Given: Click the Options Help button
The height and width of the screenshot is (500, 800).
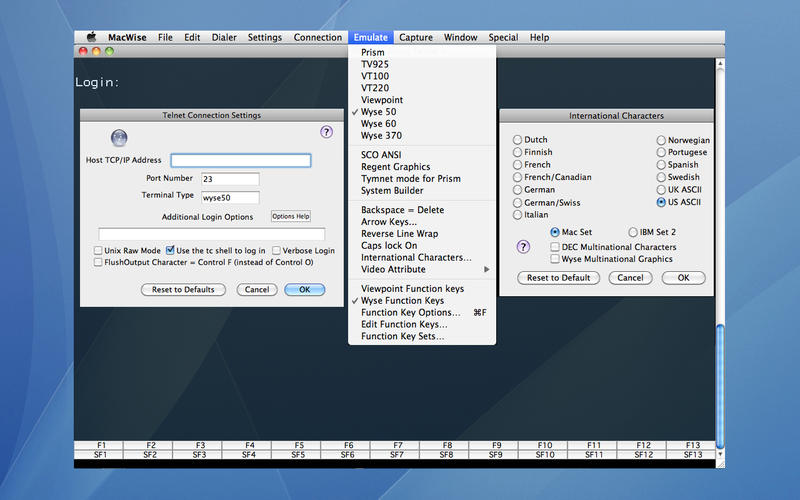Looking at the screenshot, I should [290, 216].
